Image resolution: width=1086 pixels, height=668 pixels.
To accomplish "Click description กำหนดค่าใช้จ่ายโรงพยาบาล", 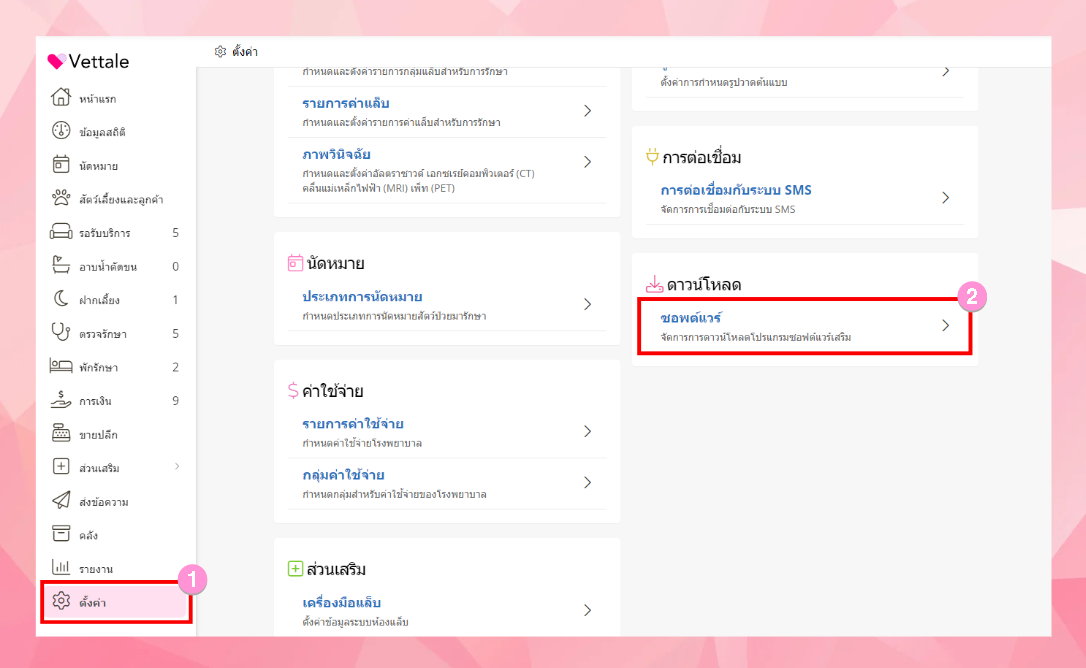I will [362, 443].
